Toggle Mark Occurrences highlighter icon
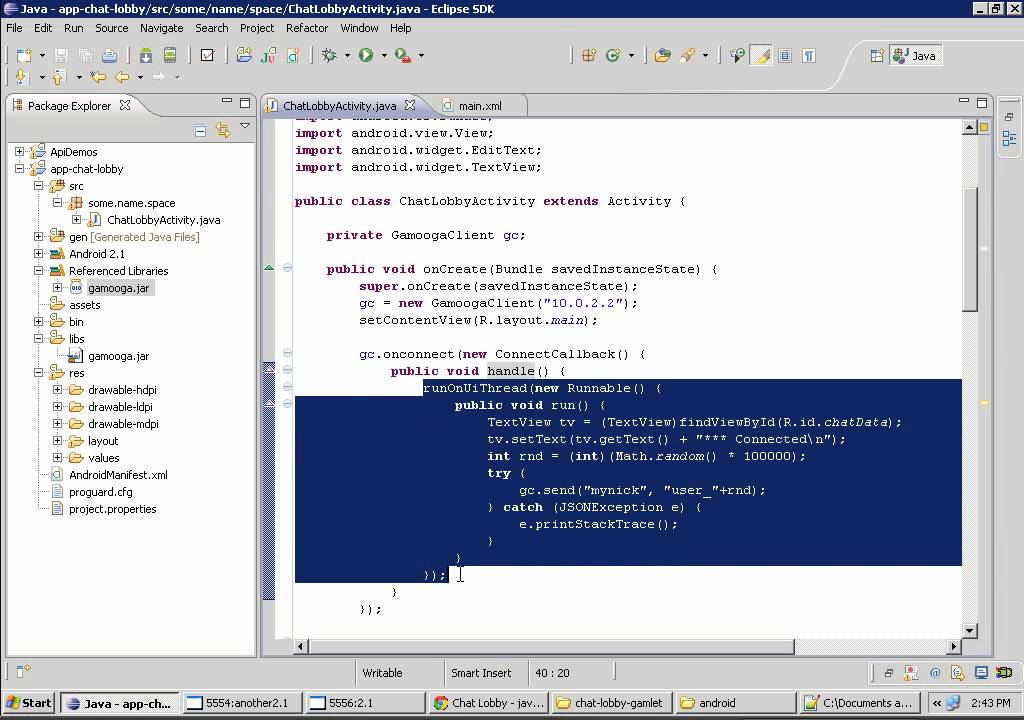 [761, 56]
